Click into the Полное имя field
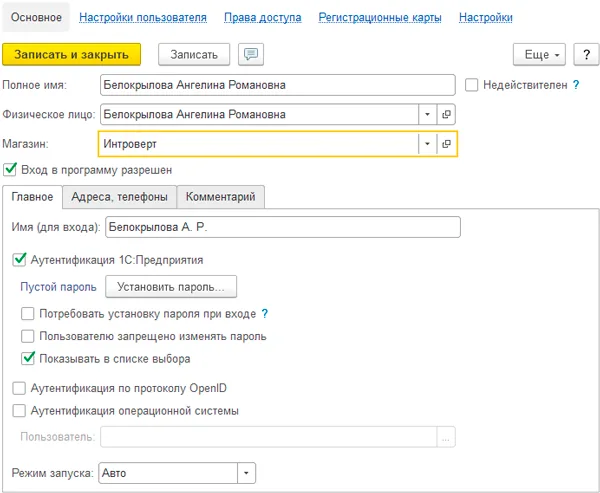This screenshot has height=493, width=600. pos(278,86)
